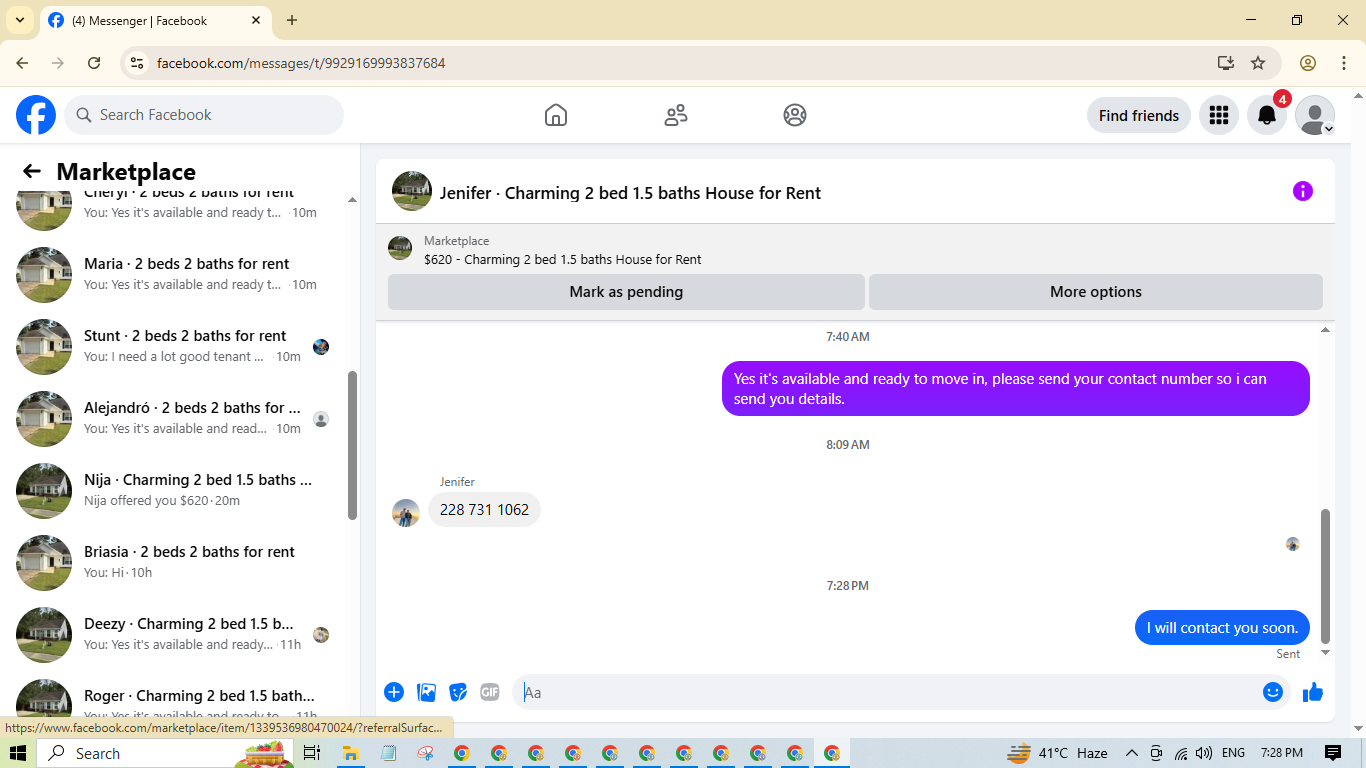Click Mark as pending button
This screenshot has height=768, width=1366.
coord(626,292)
